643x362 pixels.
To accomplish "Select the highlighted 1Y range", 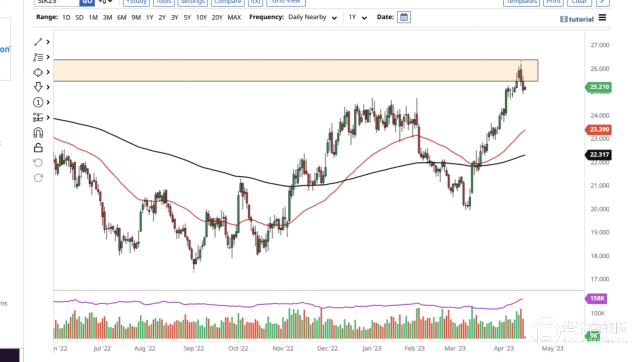I will pos(149,17).
